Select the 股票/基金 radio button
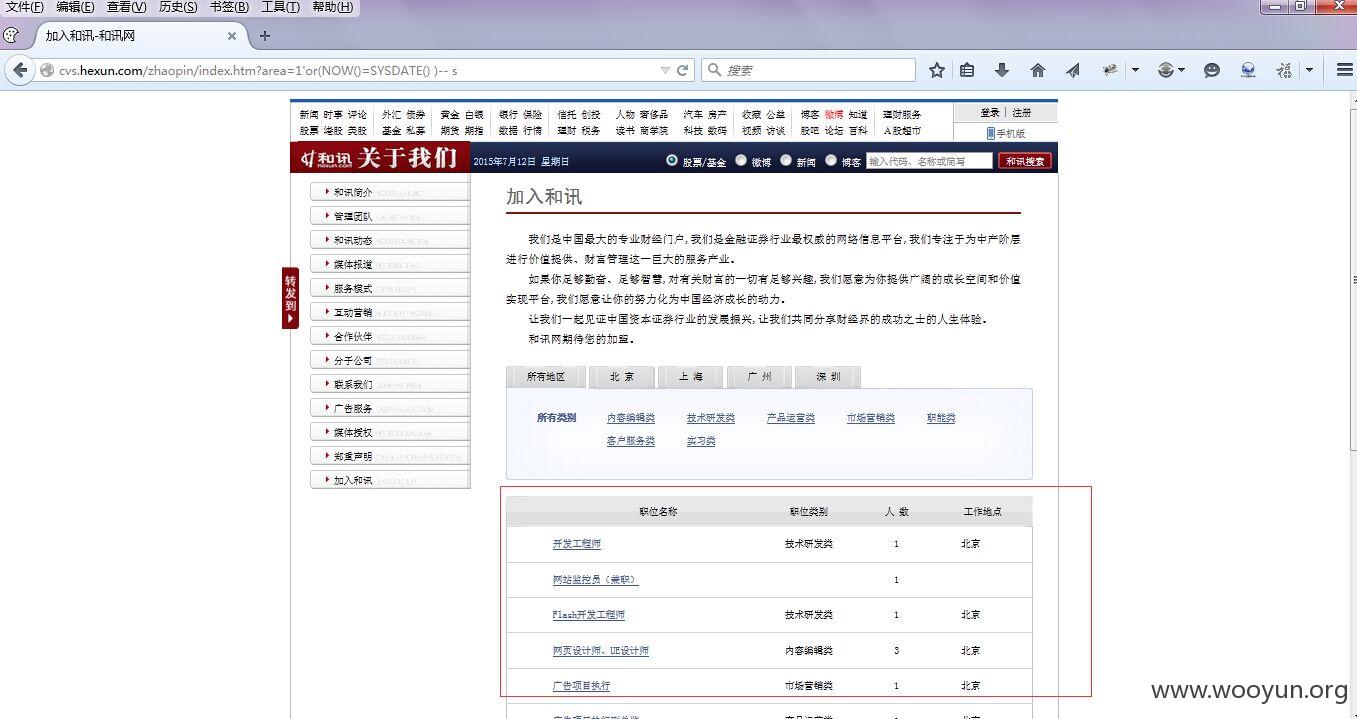This screenshot has height=719, width=1357. (x=672, y=160)
